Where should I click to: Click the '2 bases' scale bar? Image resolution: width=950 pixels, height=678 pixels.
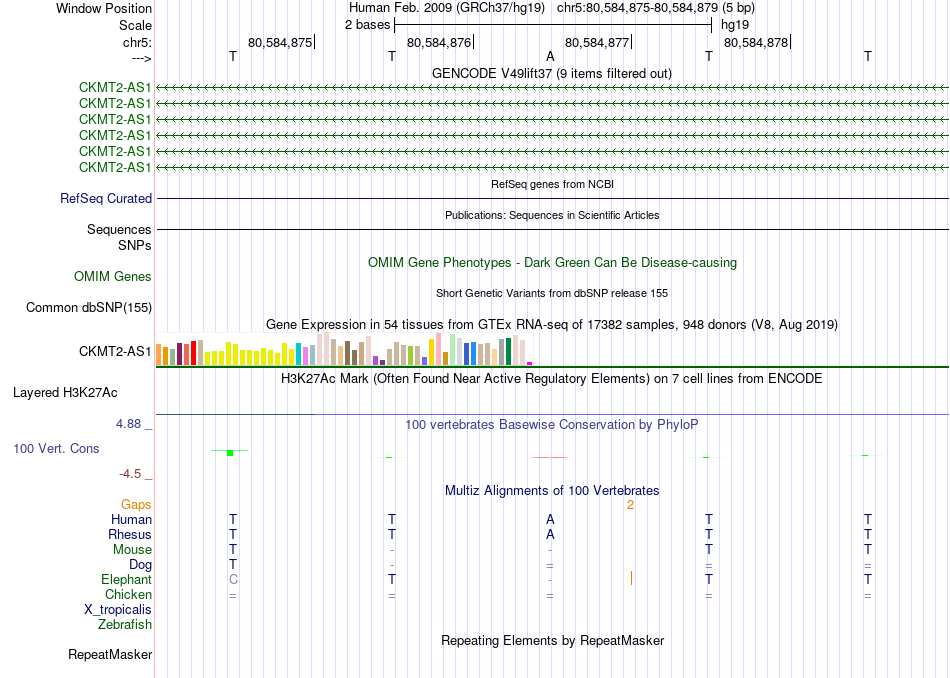pyautogui.click(x=553, y=25)
